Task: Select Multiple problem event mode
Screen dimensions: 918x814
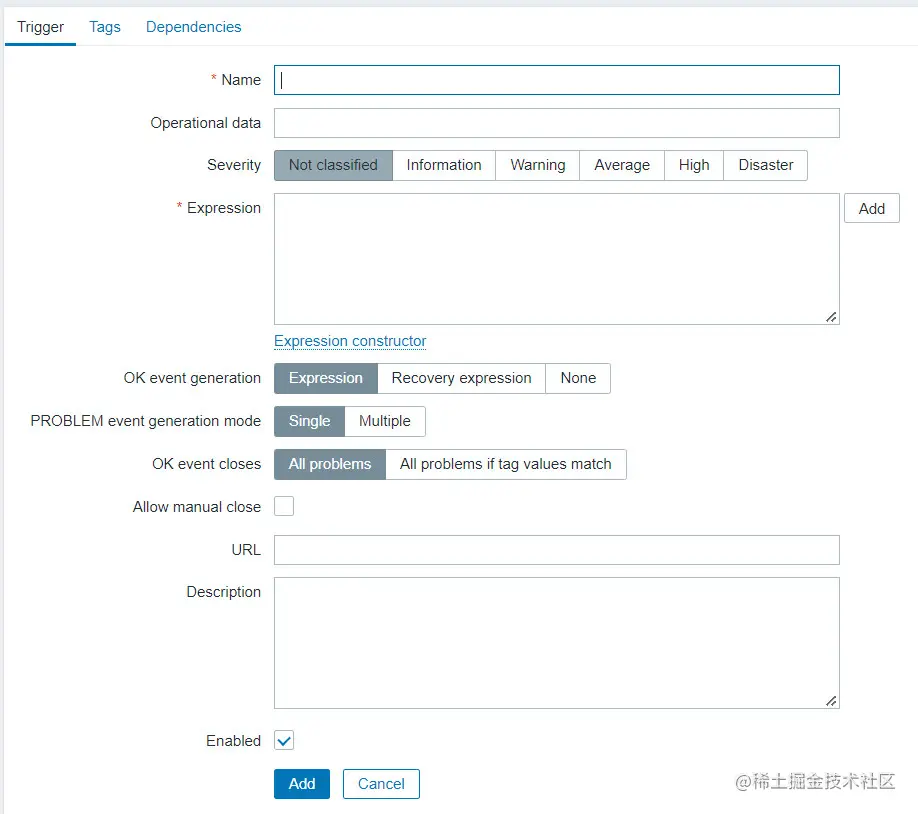Action: pos(385,421)
